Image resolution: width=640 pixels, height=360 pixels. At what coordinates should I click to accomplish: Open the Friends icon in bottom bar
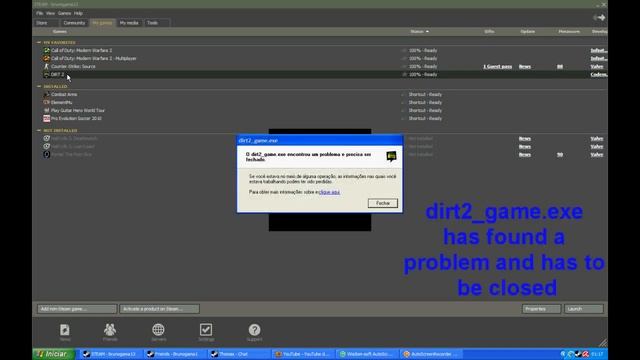tap(110, 329)
